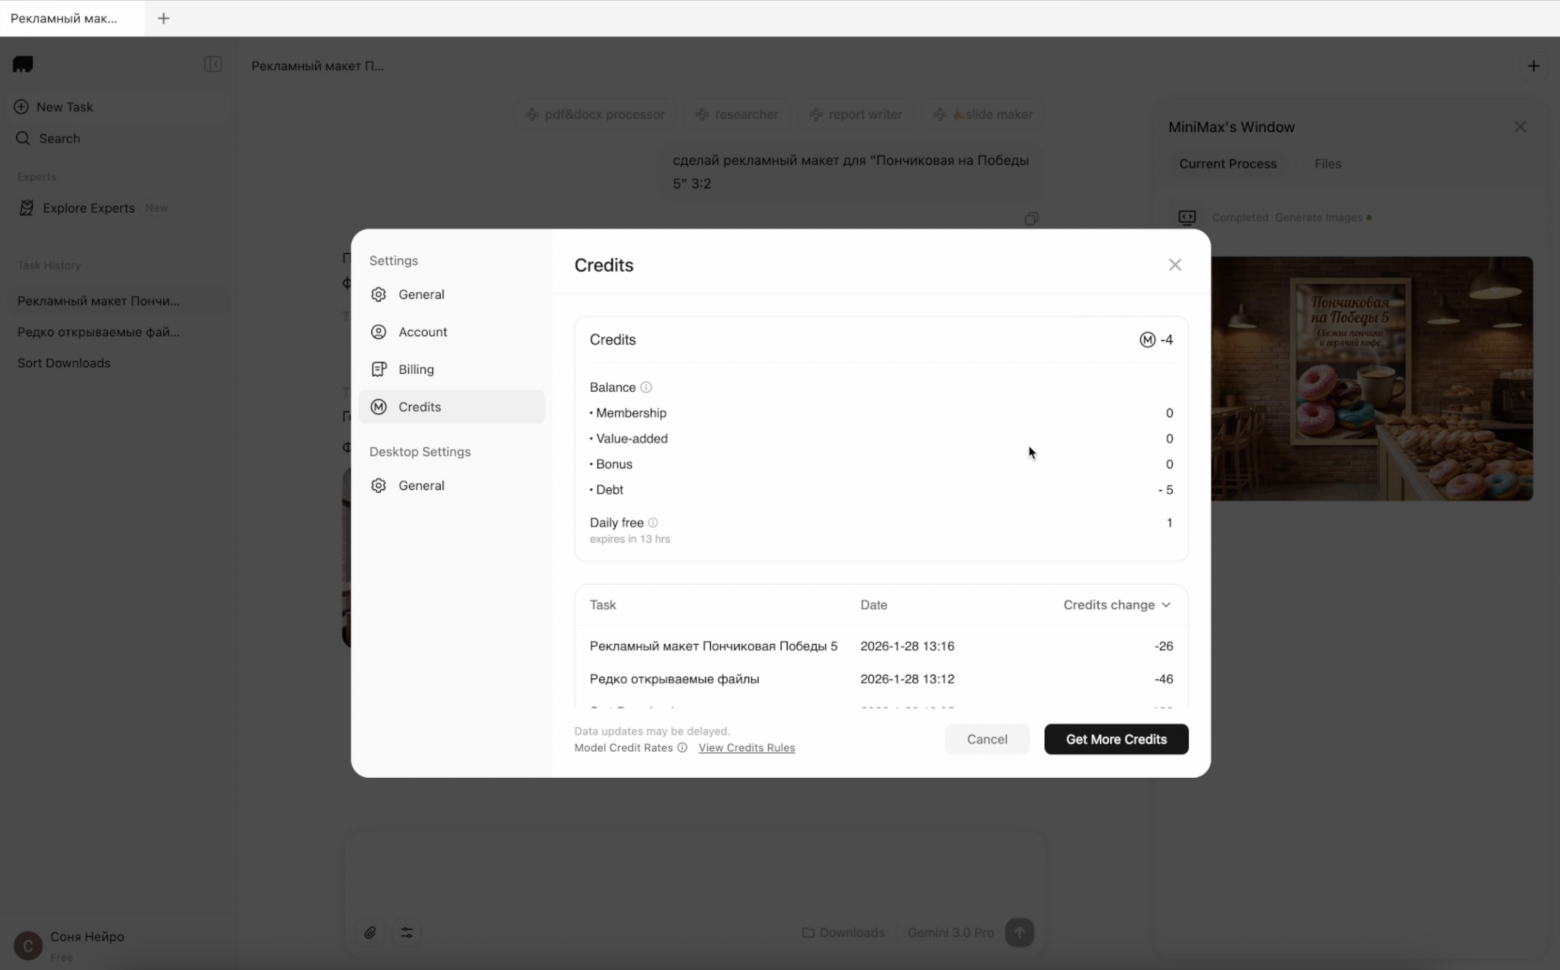Screen dimensions: 1560x970
Task: Open the Gemini 3.0 Pro model selector
Action: coord(950,932)
